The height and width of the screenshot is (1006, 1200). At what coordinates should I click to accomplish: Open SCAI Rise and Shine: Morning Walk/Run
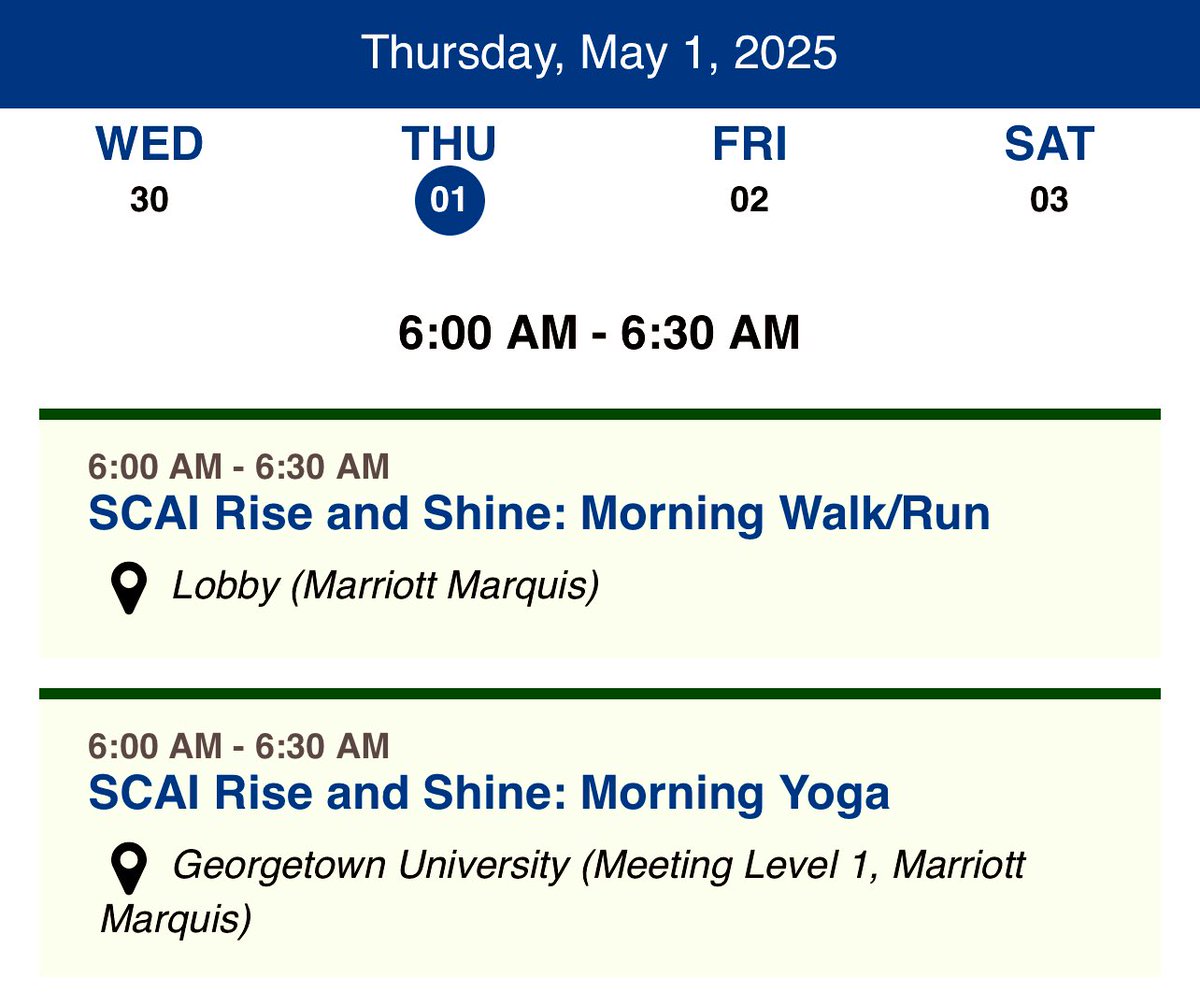(539, 514)
